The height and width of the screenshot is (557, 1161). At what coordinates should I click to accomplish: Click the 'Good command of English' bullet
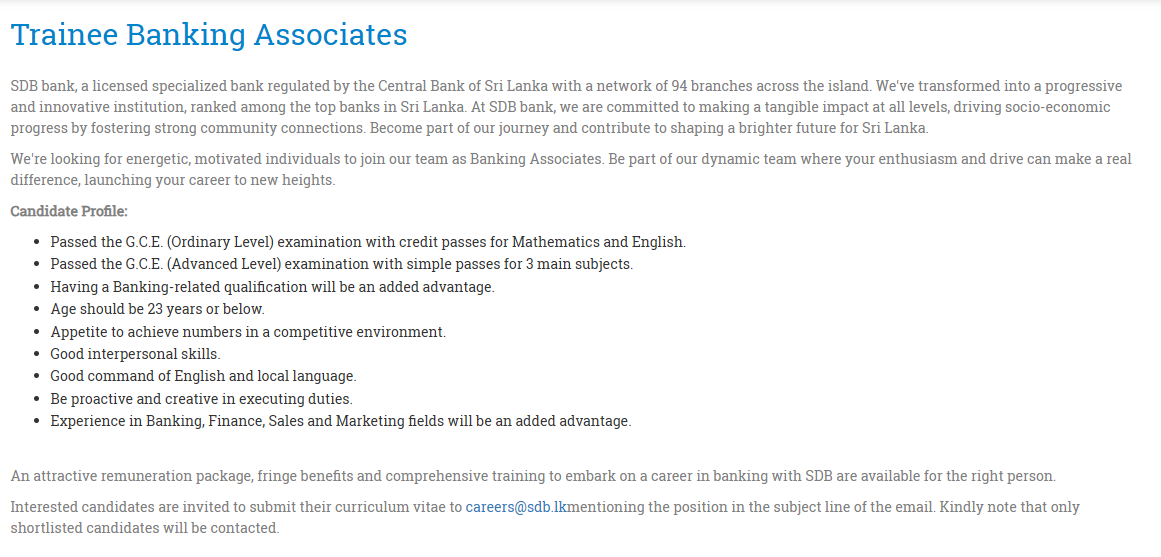(x=203, y=376)
